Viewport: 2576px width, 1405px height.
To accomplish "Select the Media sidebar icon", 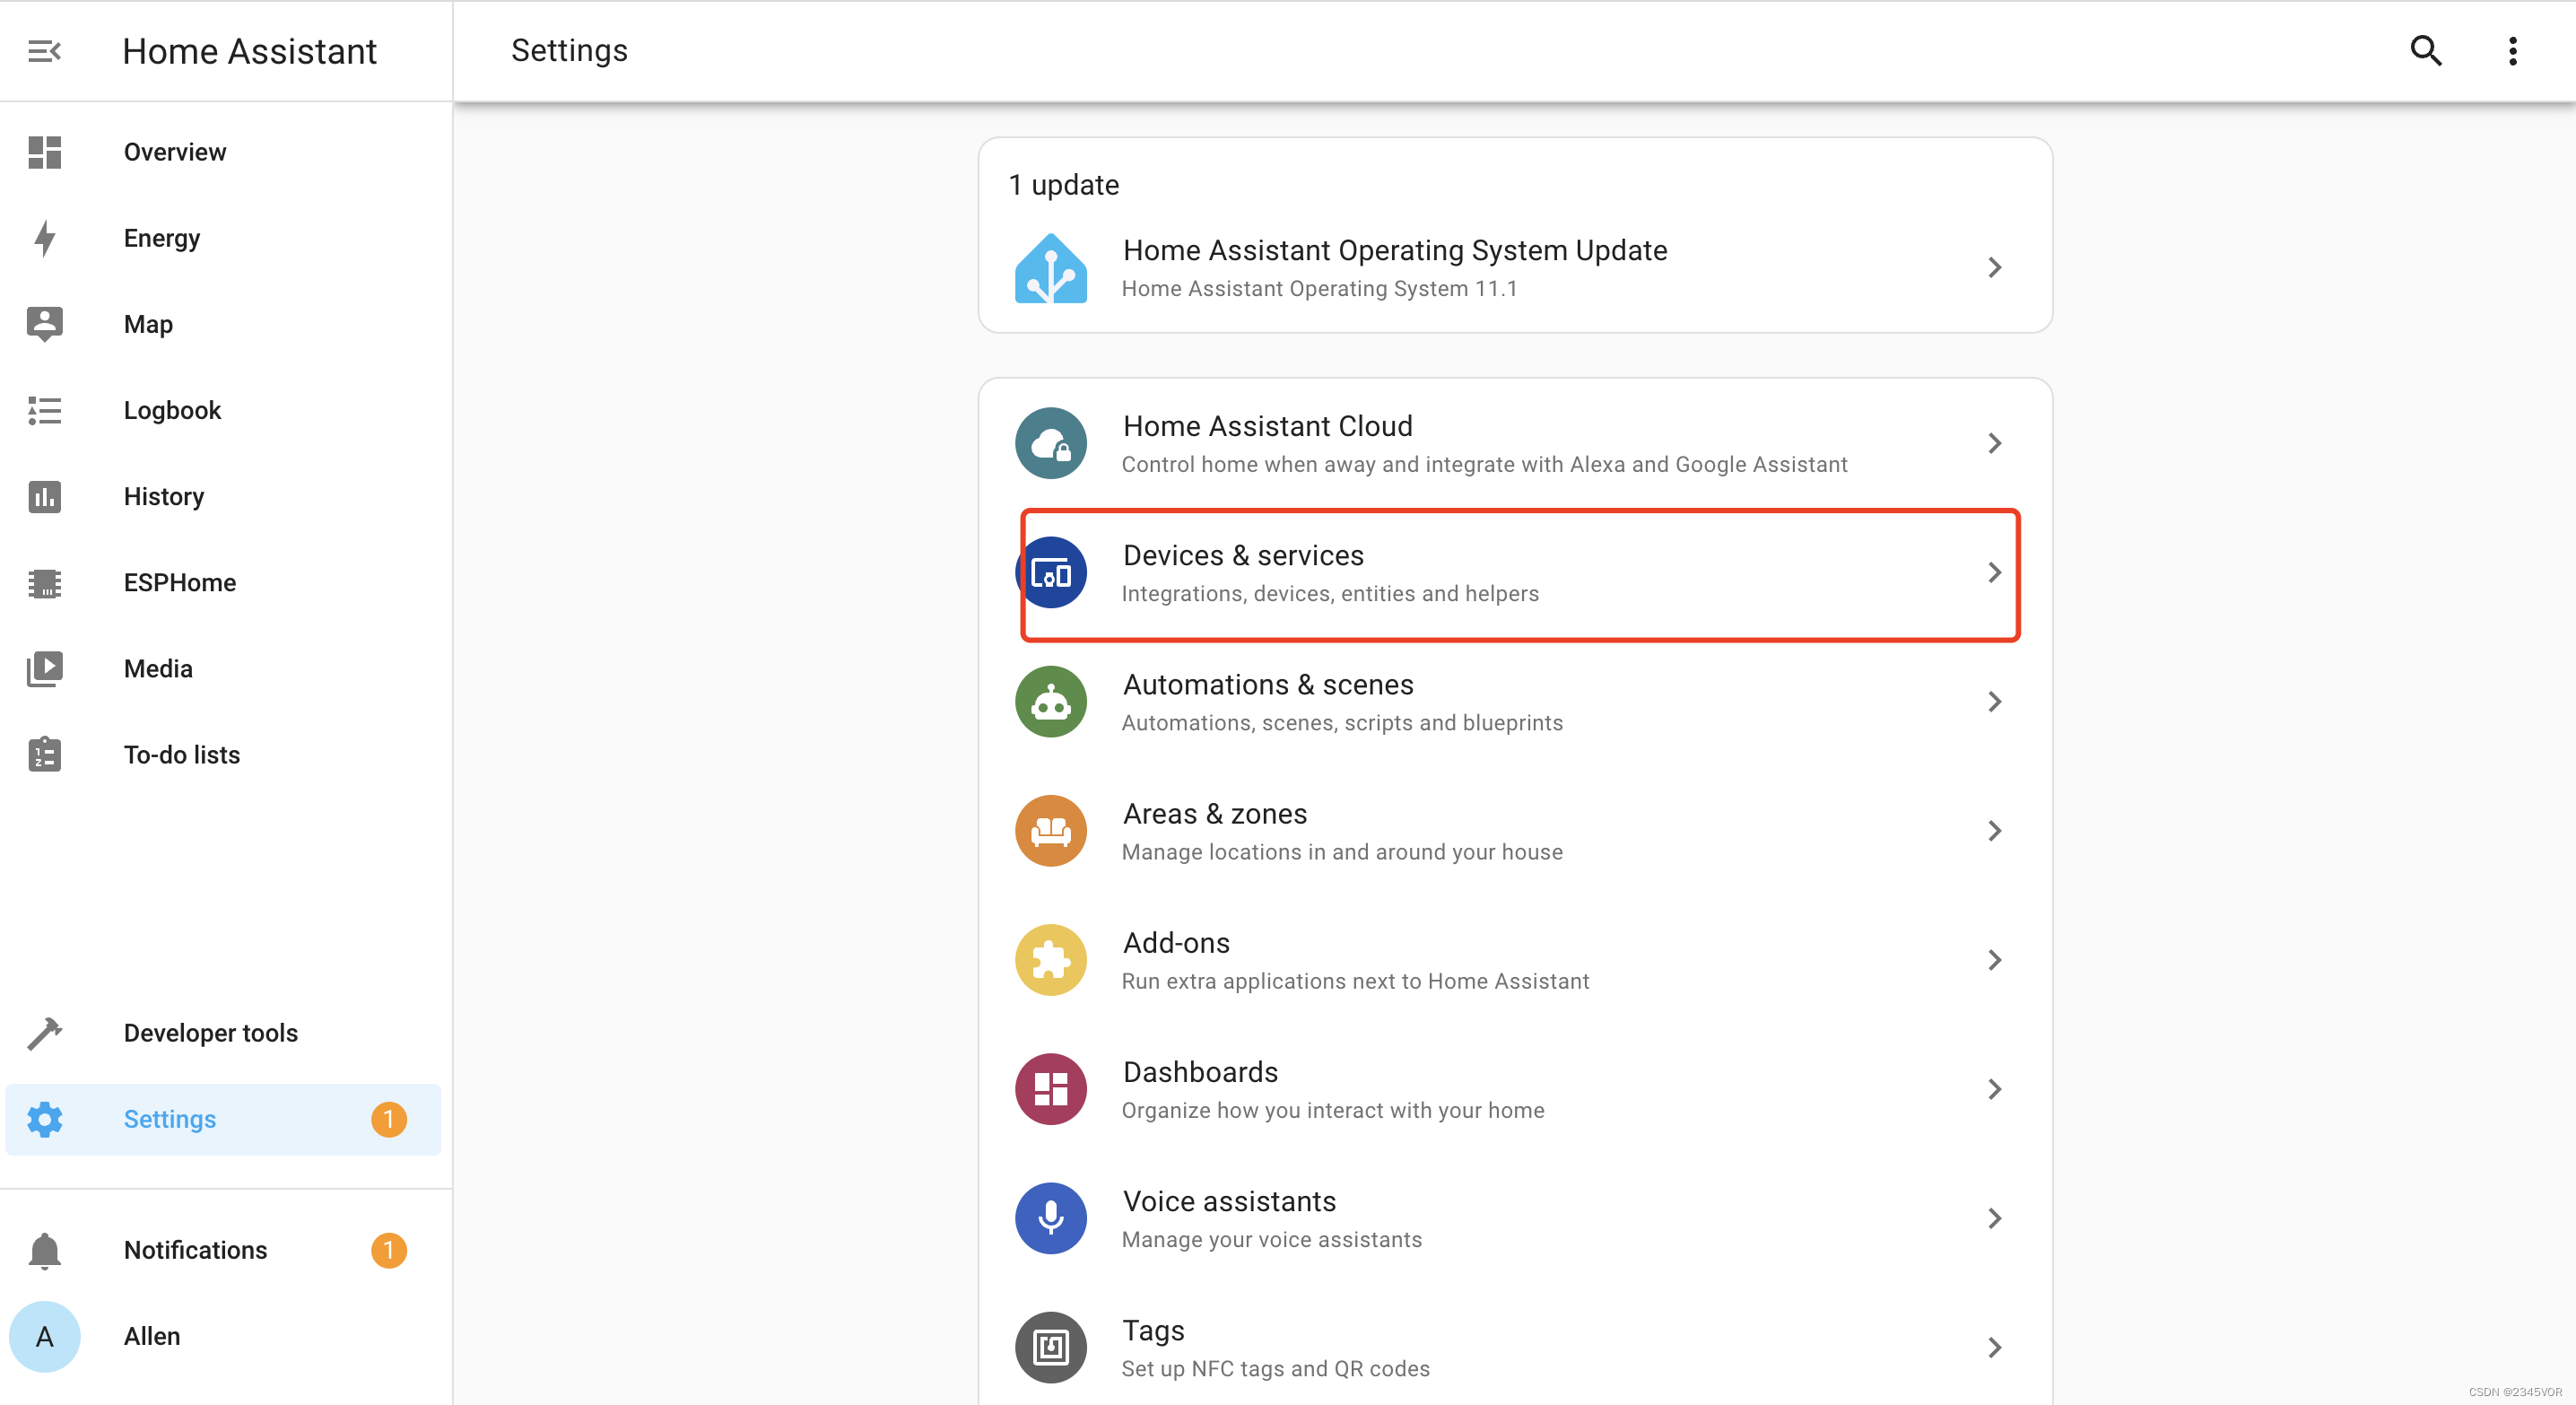I will coord(45,668).
